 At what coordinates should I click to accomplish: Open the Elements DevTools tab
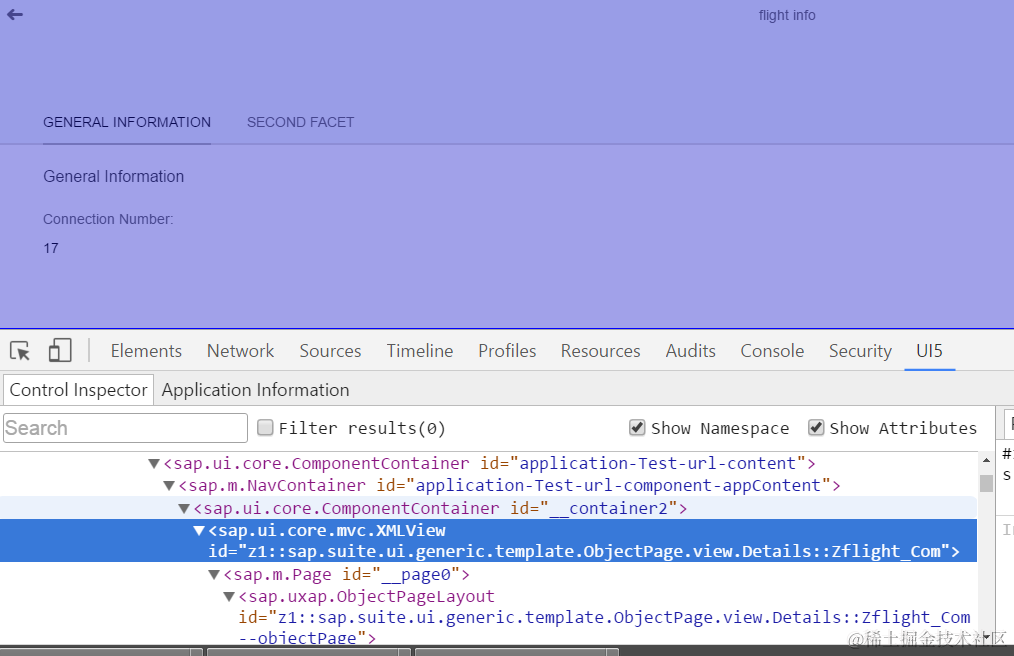pos(146,351)
